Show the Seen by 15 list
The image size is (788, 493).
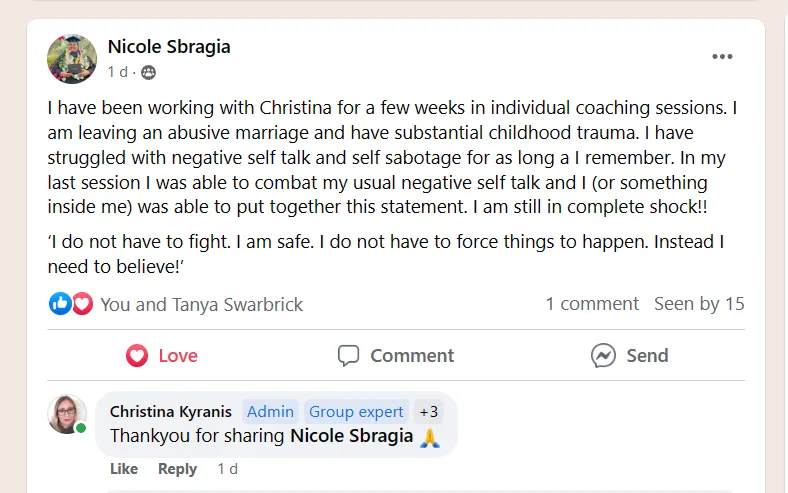(x=699, y=303)
